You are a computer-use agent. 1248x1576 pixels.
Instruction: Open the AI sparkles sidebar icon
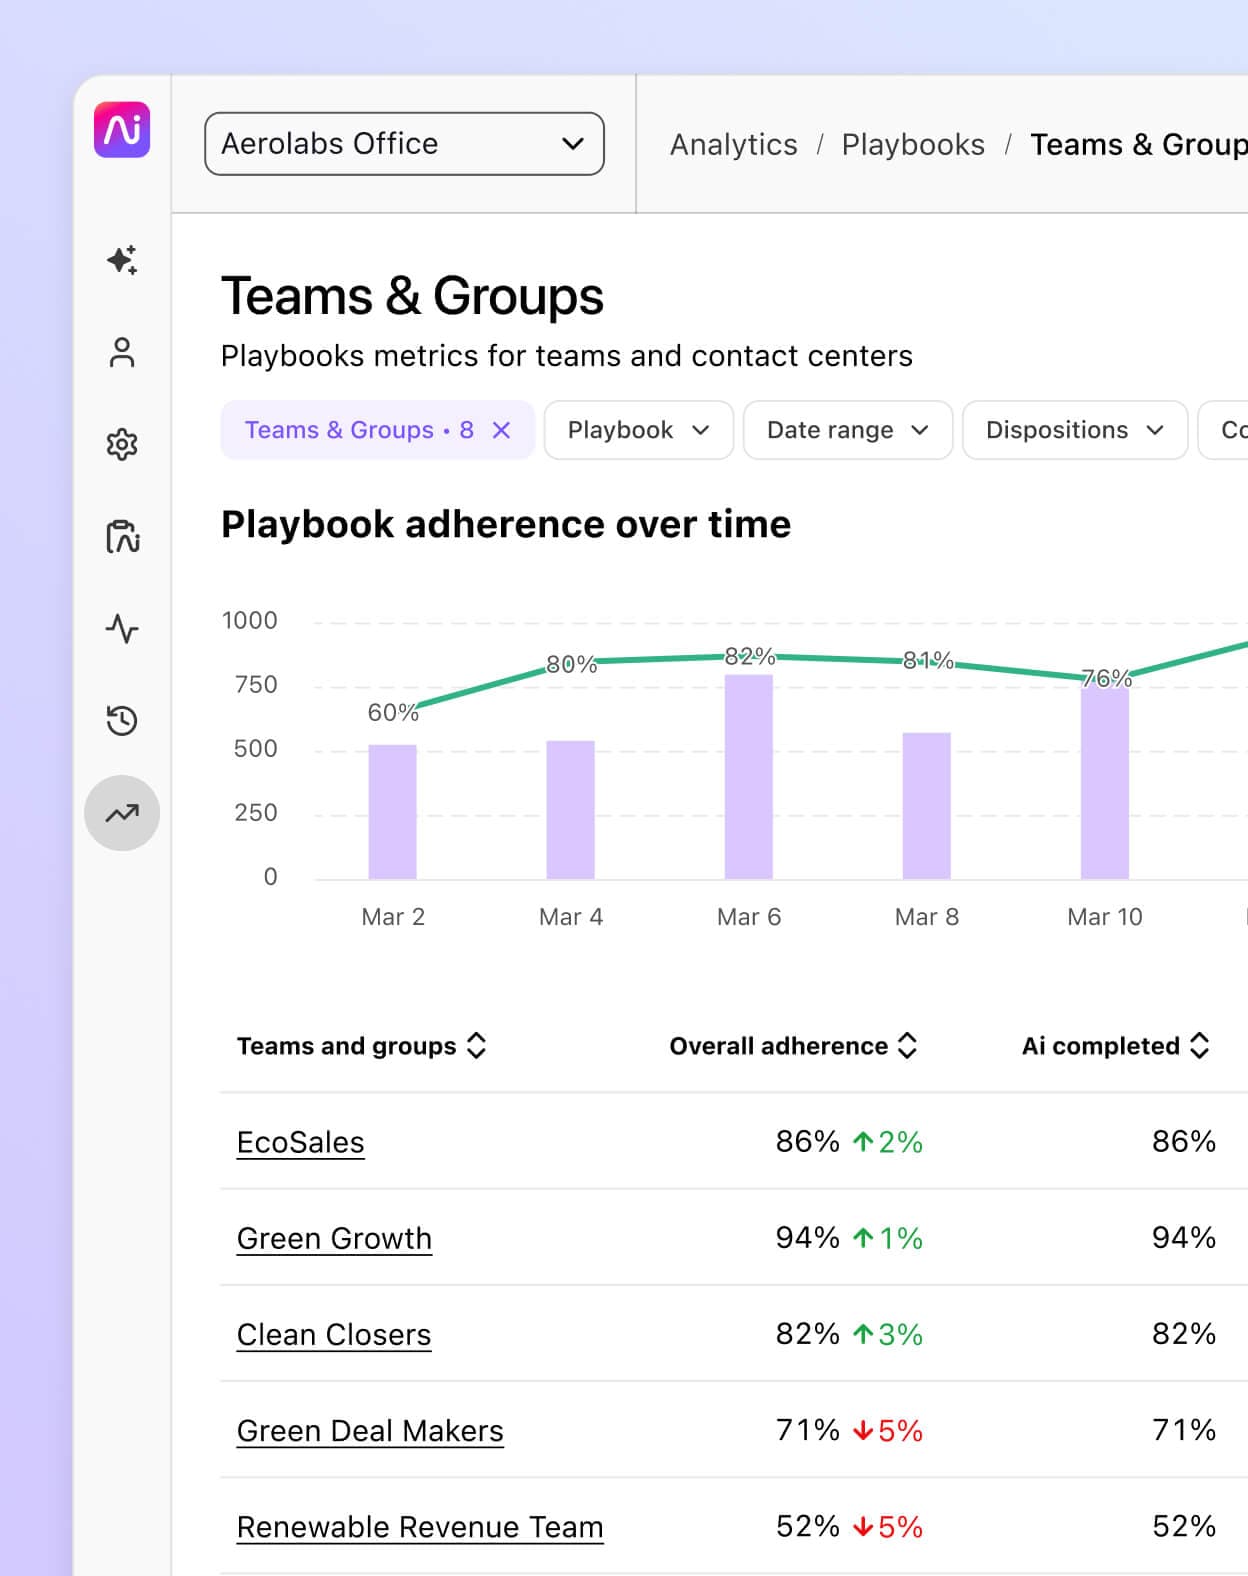pos(122,260)
